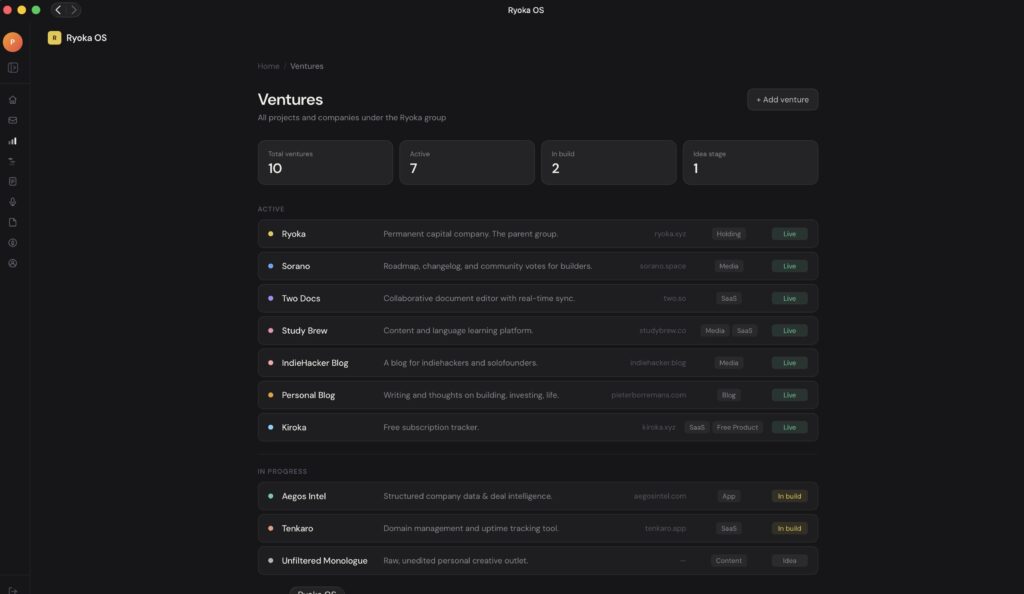Click the Add venture button
Image resolution: width=1024 pixels, height=594 pixels.
[782, 100]
